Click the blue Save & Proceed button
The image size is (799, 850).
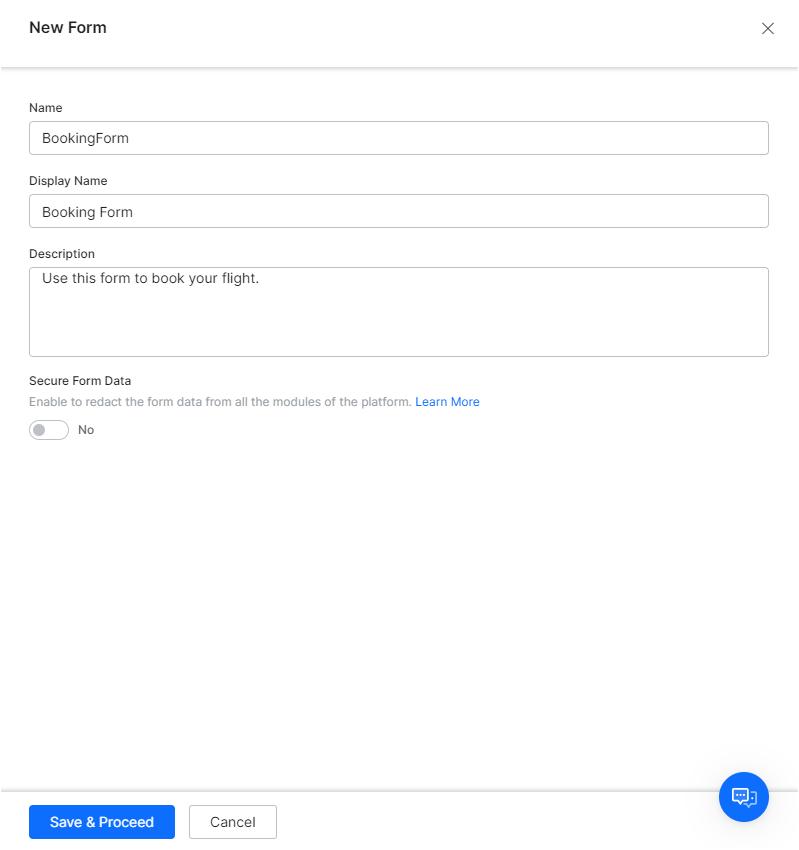pyautogui.click(x=101, y=821)
